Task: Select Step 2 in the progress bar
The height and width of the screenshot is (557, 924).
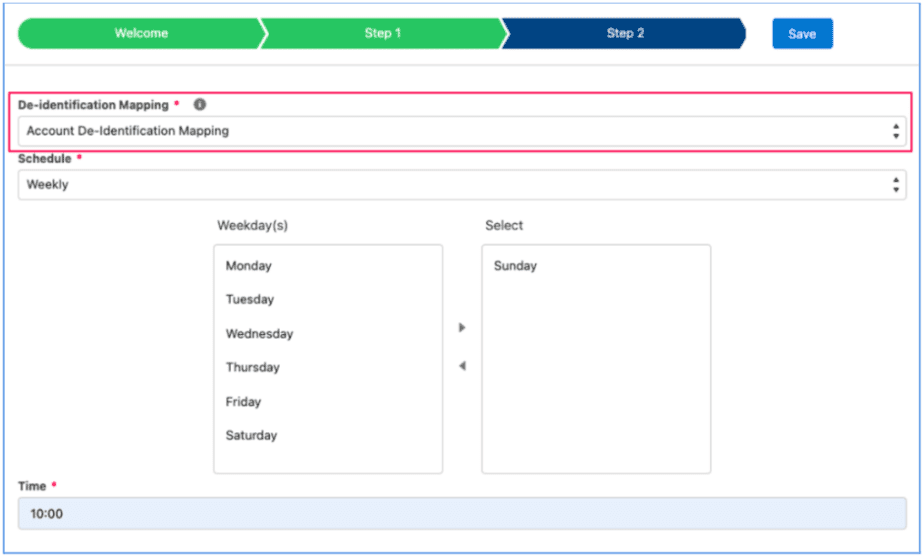Action: (x=625, y=33)
